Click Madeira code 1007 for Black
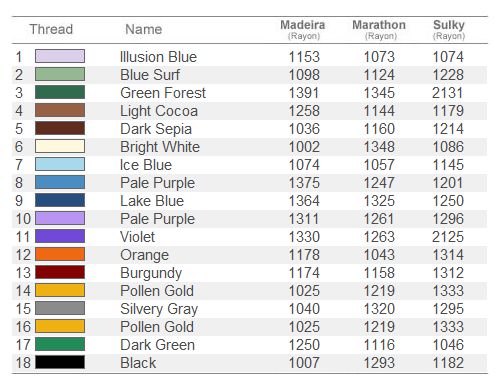This screenshot has width=500, height=384. pyautogui.click(x=304, y=363)
